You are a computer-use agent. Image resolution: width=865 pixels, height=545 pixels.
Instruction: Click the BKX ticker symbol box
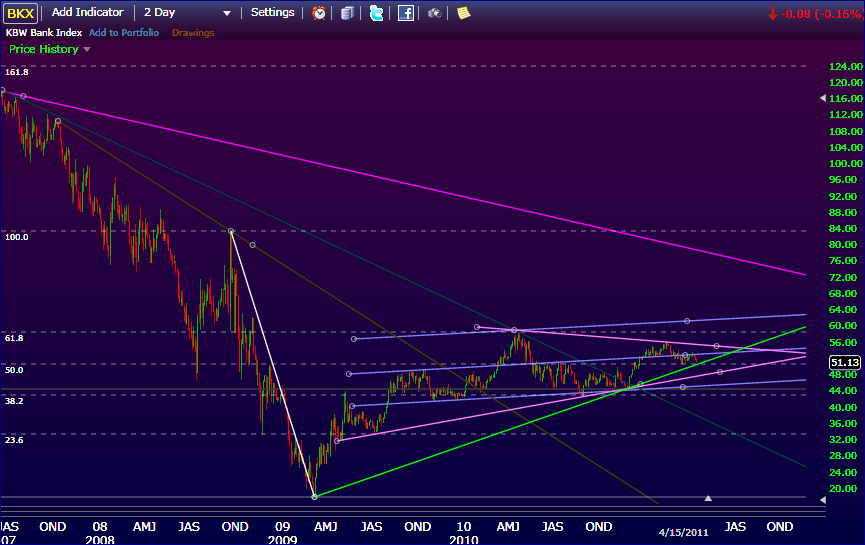pos(20,13)
